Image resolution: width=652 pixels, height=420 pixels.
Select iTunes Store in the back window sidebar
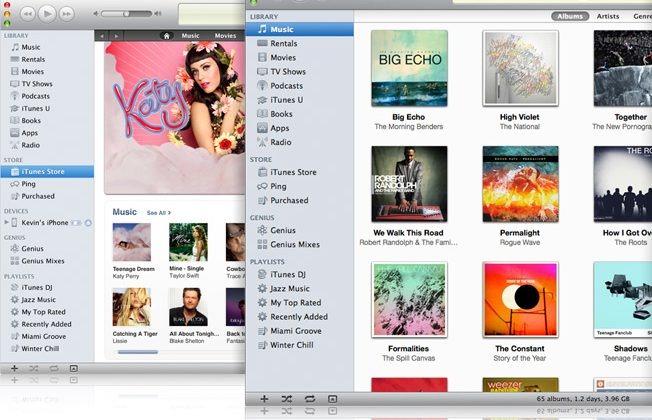[47, 171]
